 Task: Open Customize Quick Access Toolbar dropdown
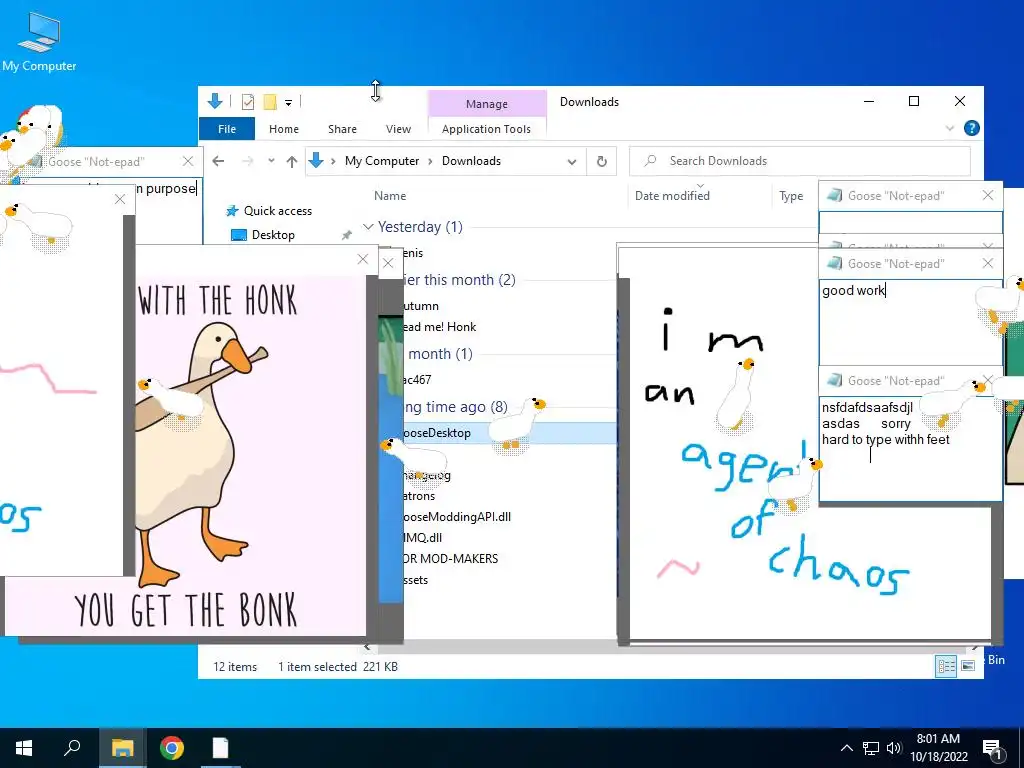pyautogui.click(x=288, y=103)
